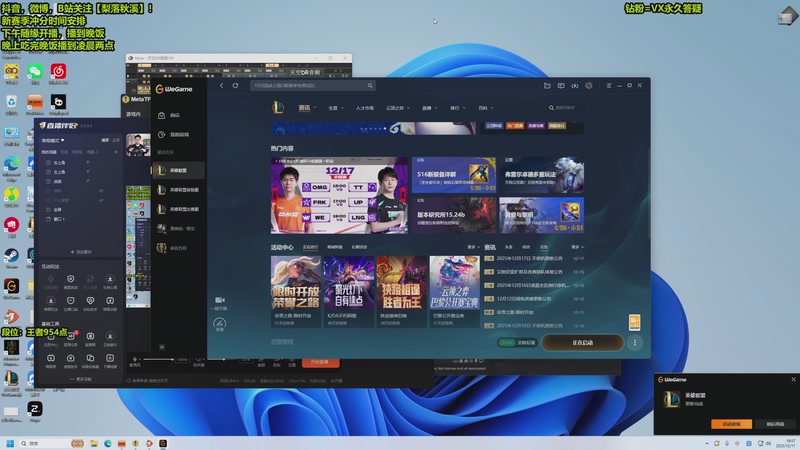Click League of Legends logo in page header
800x450 pixels.
(x=278, y=108)
